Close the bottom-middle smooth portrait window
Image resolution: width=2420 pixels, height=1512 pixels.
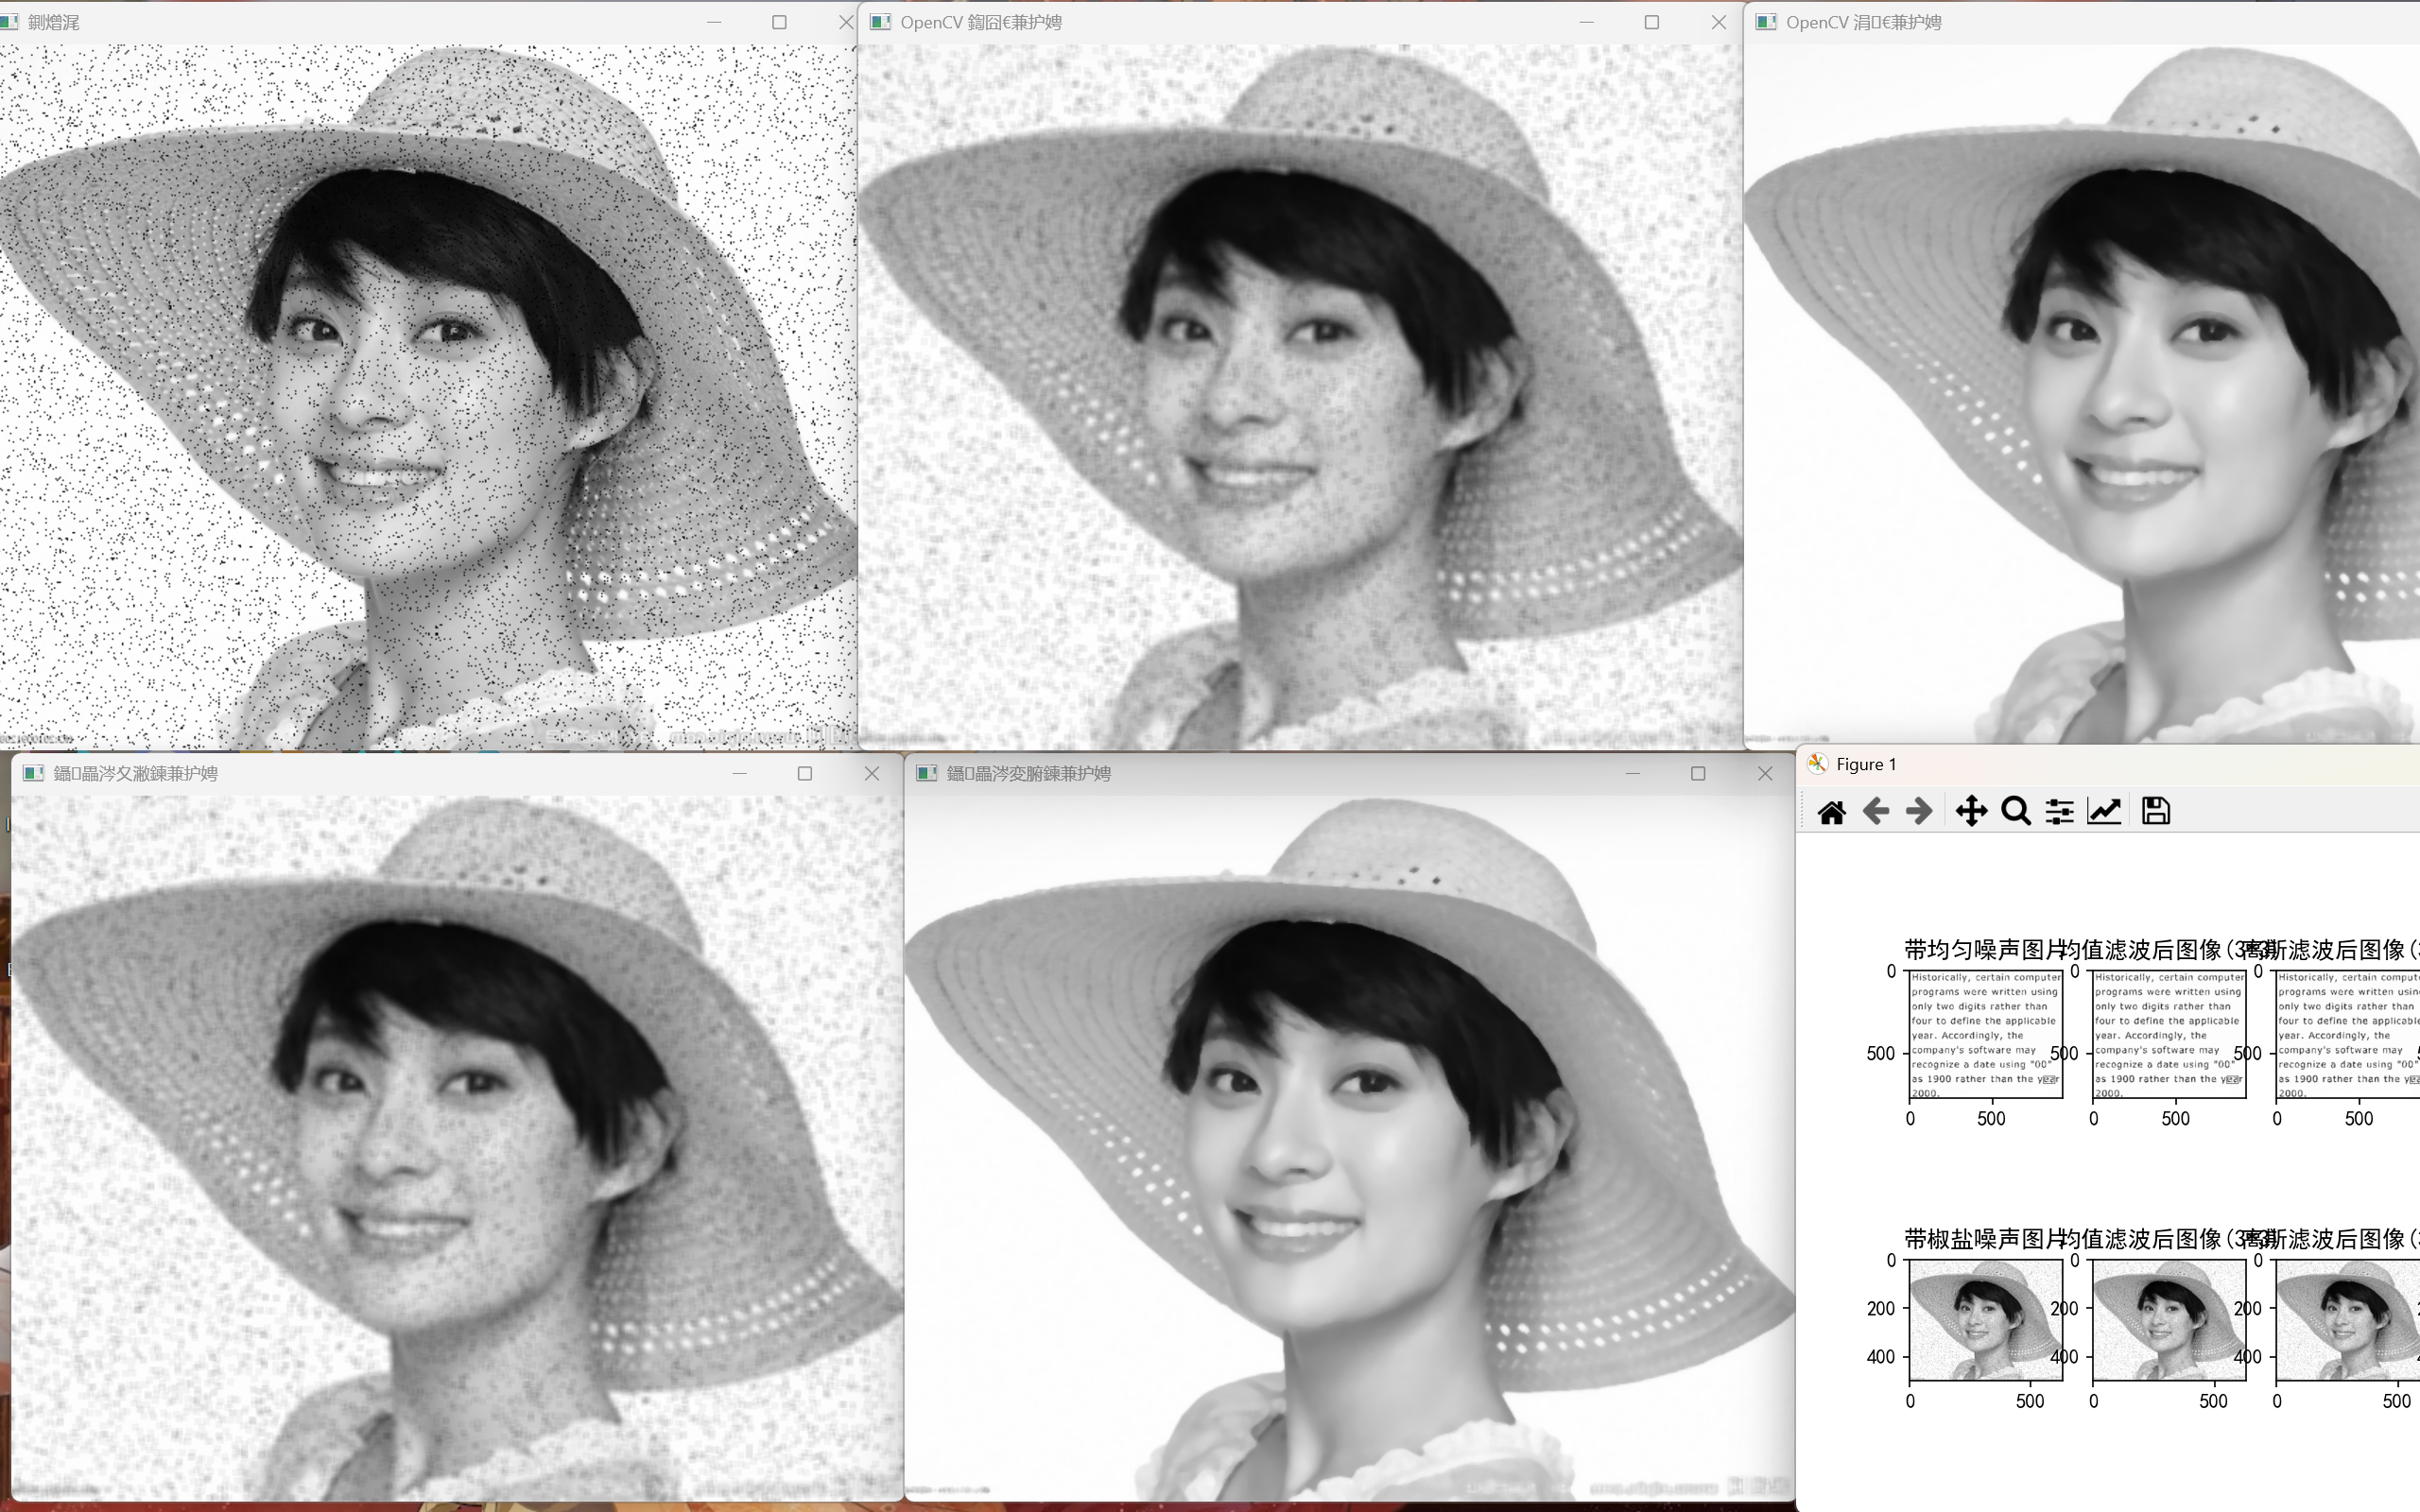coord(1765,773)
